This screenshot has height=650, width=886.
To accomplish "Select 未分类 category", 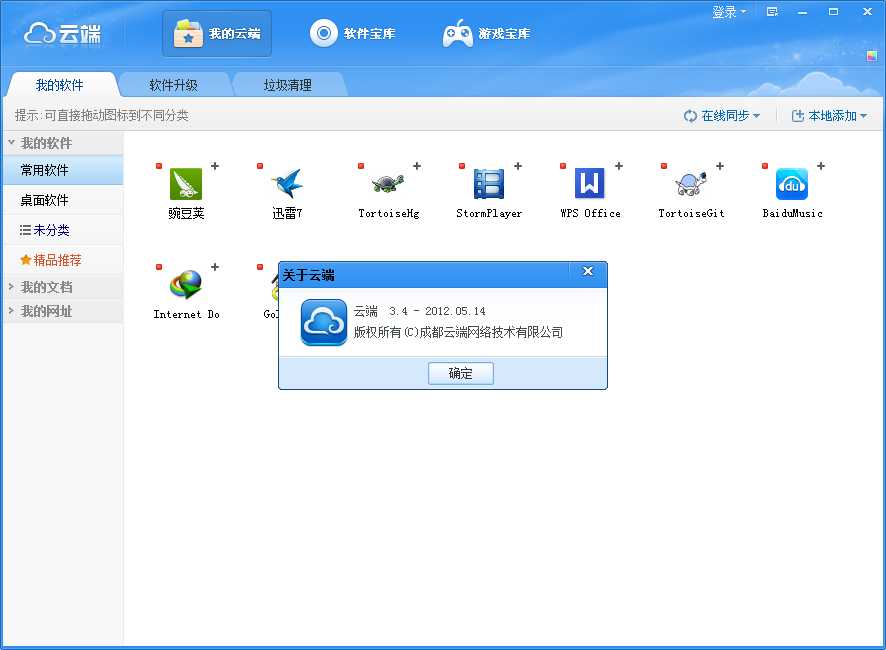I will coord(62,230).
